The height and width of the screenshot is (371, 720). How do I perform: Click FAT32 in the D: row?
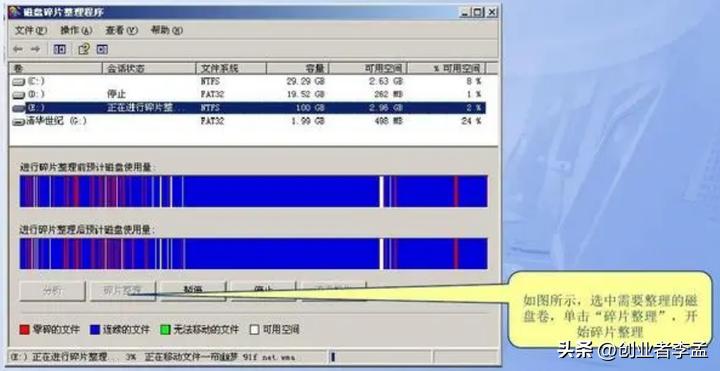click(213, 95)
